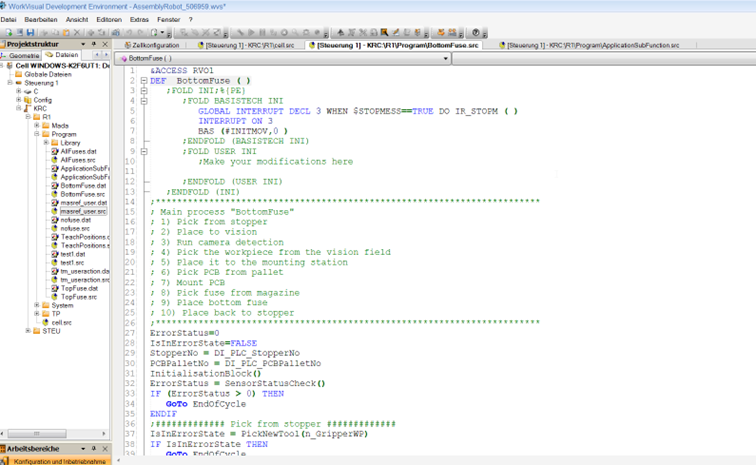Open ApplicationSubFunction.src editor tab
This screenshot has width=756, height=465.
click(x=592, y=45)
